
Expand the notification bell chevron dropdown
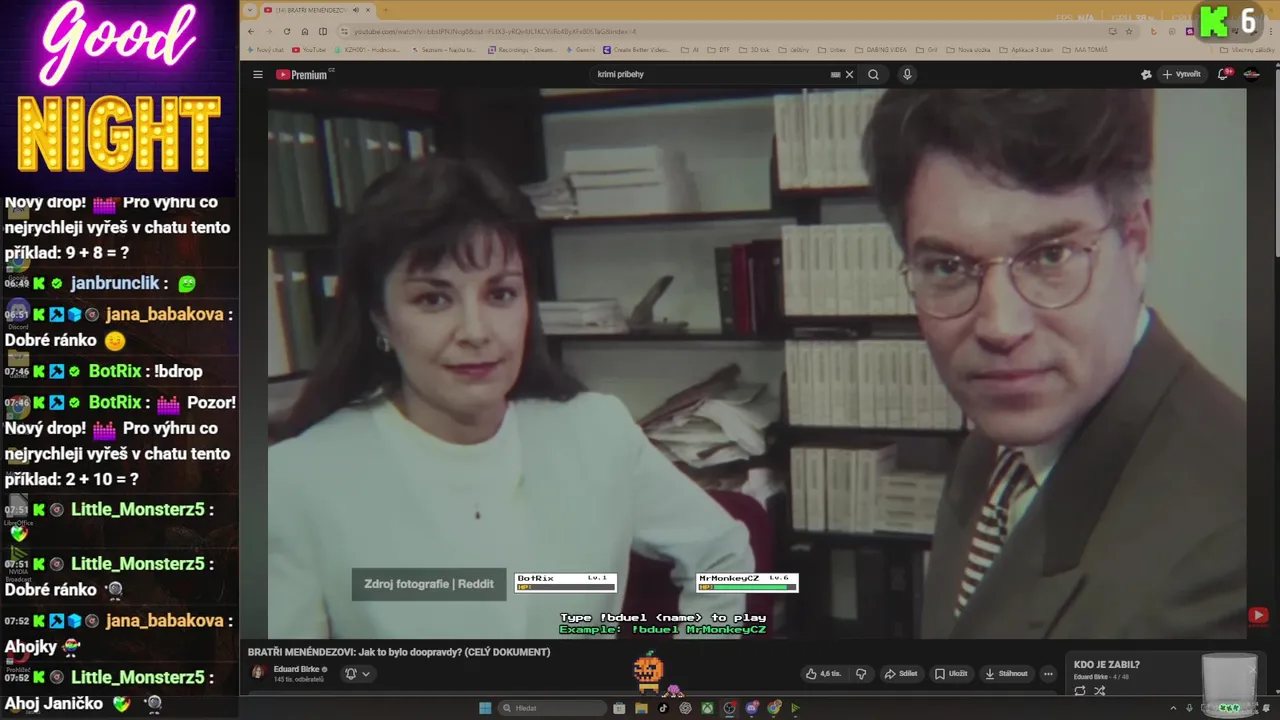point(366,673)
